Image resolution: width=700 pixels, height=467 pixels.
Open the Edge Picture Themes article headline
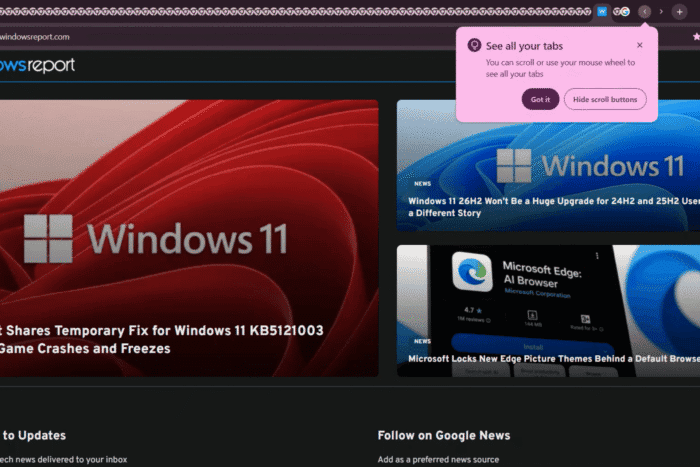(554, 359)
